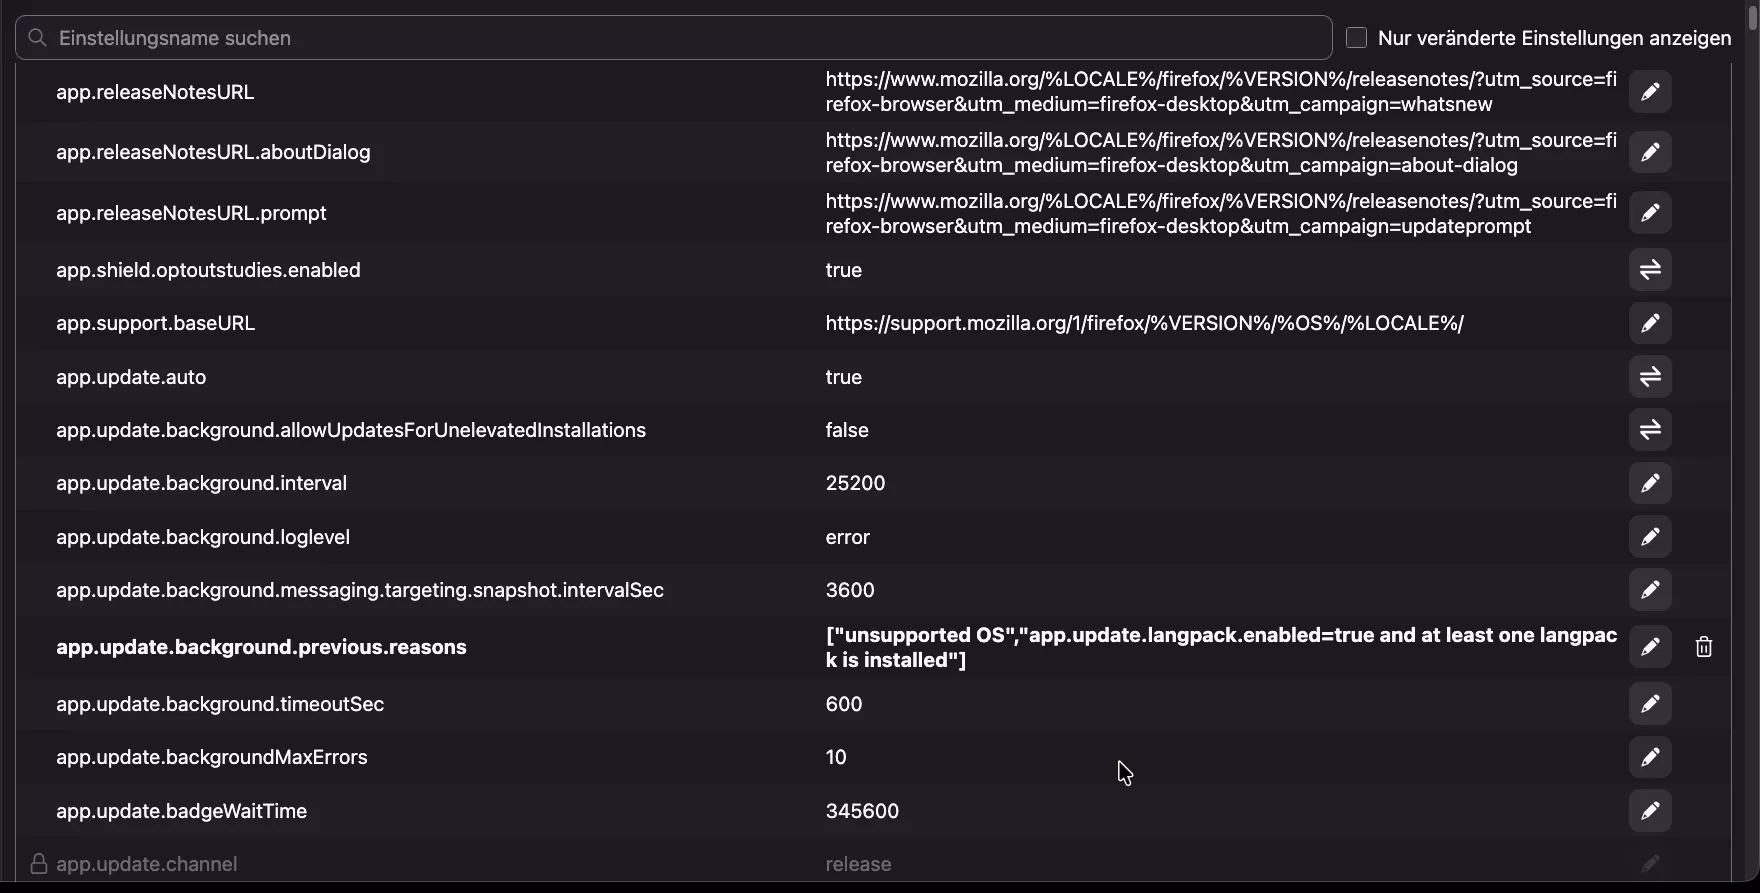Screen dimensions: 1760x893
Task: Edit app.update.background.loglevel value
Action: tap(1650, 537)
